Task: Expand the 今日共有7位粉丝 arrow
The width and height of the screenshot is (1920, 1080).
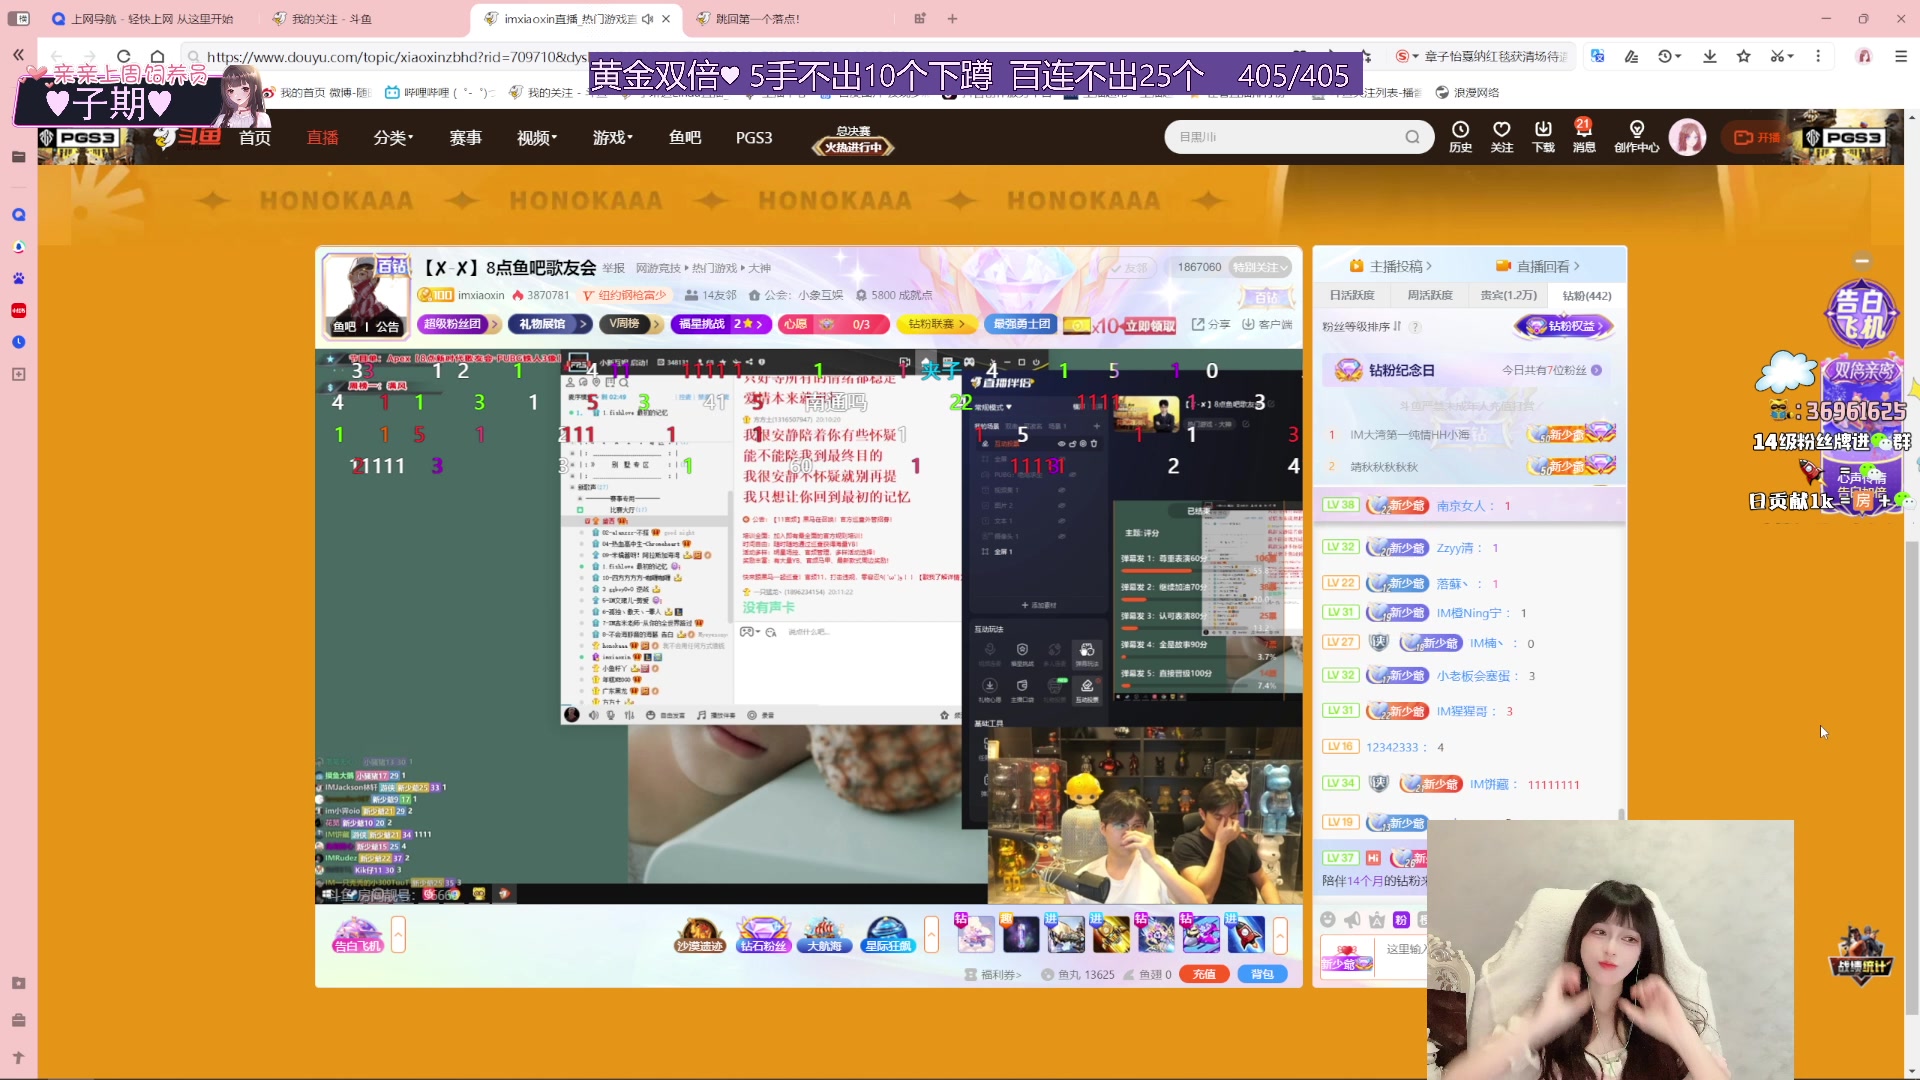Action: 1597,370
